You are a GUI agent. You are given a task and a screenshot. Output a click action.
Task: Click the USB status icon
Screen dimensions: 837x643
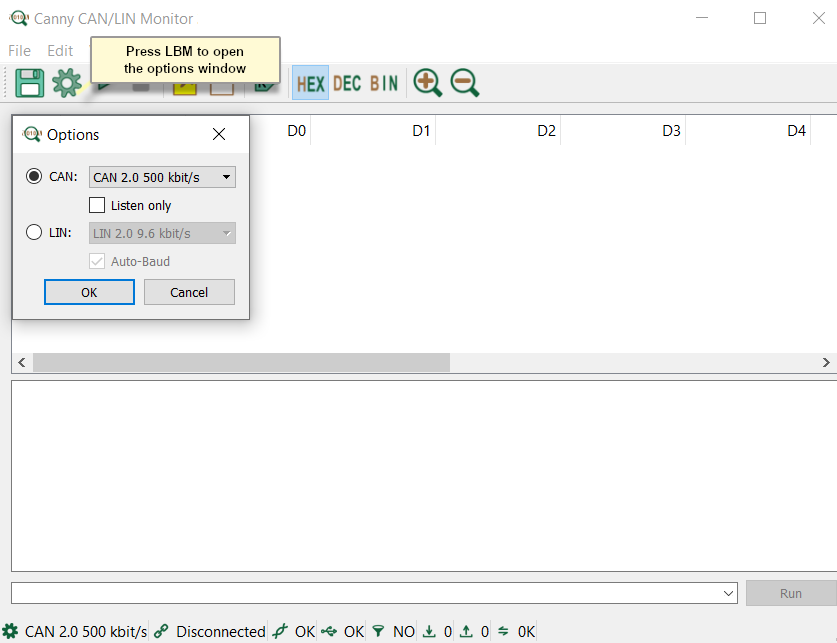click(329, 631)
